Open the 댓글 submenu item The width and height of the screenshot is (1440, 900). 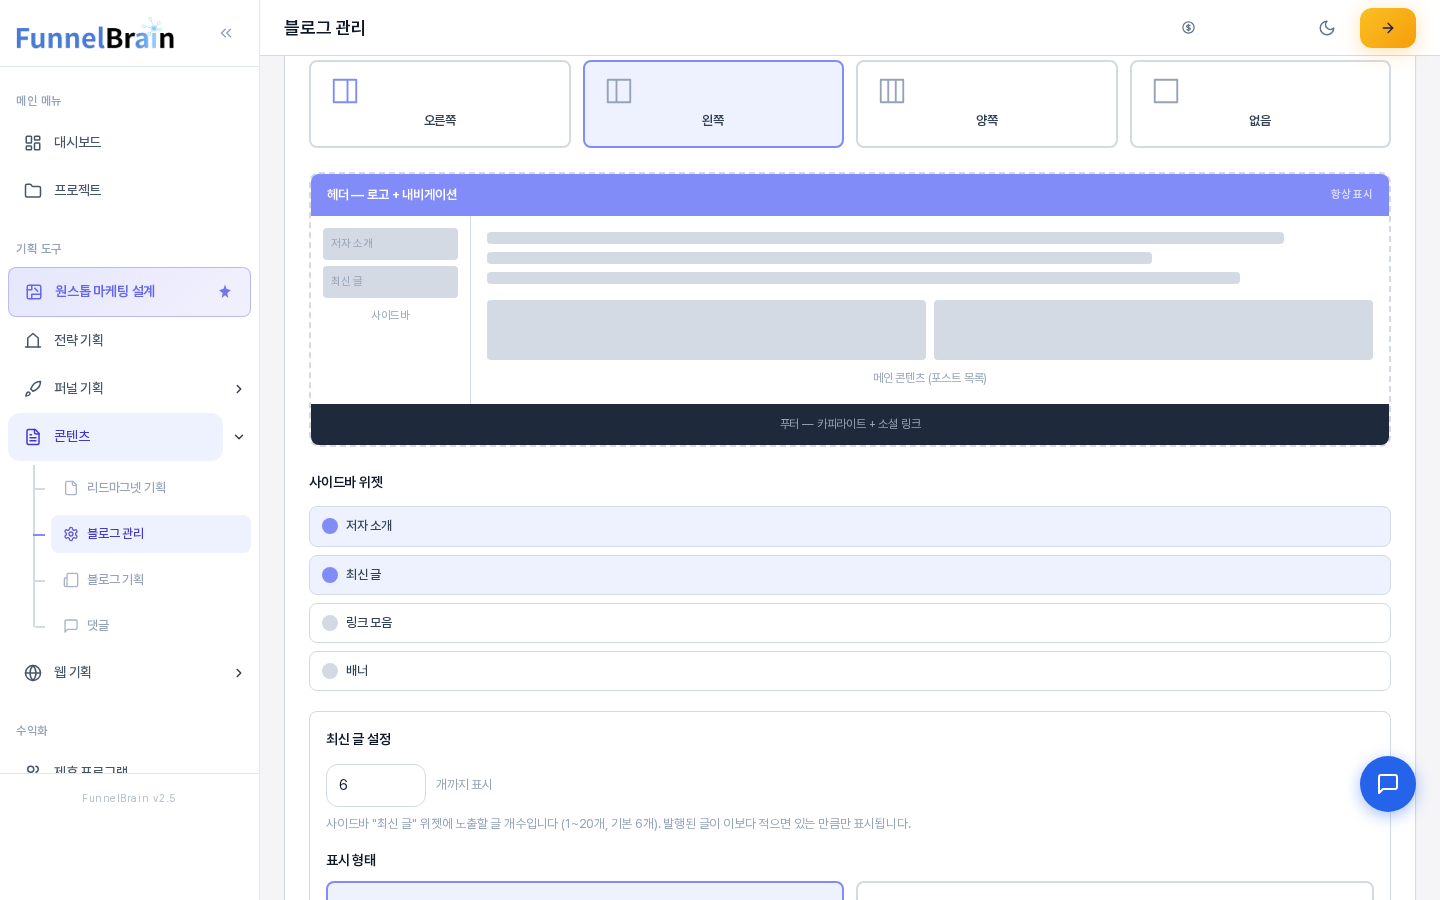pos(151,626)
